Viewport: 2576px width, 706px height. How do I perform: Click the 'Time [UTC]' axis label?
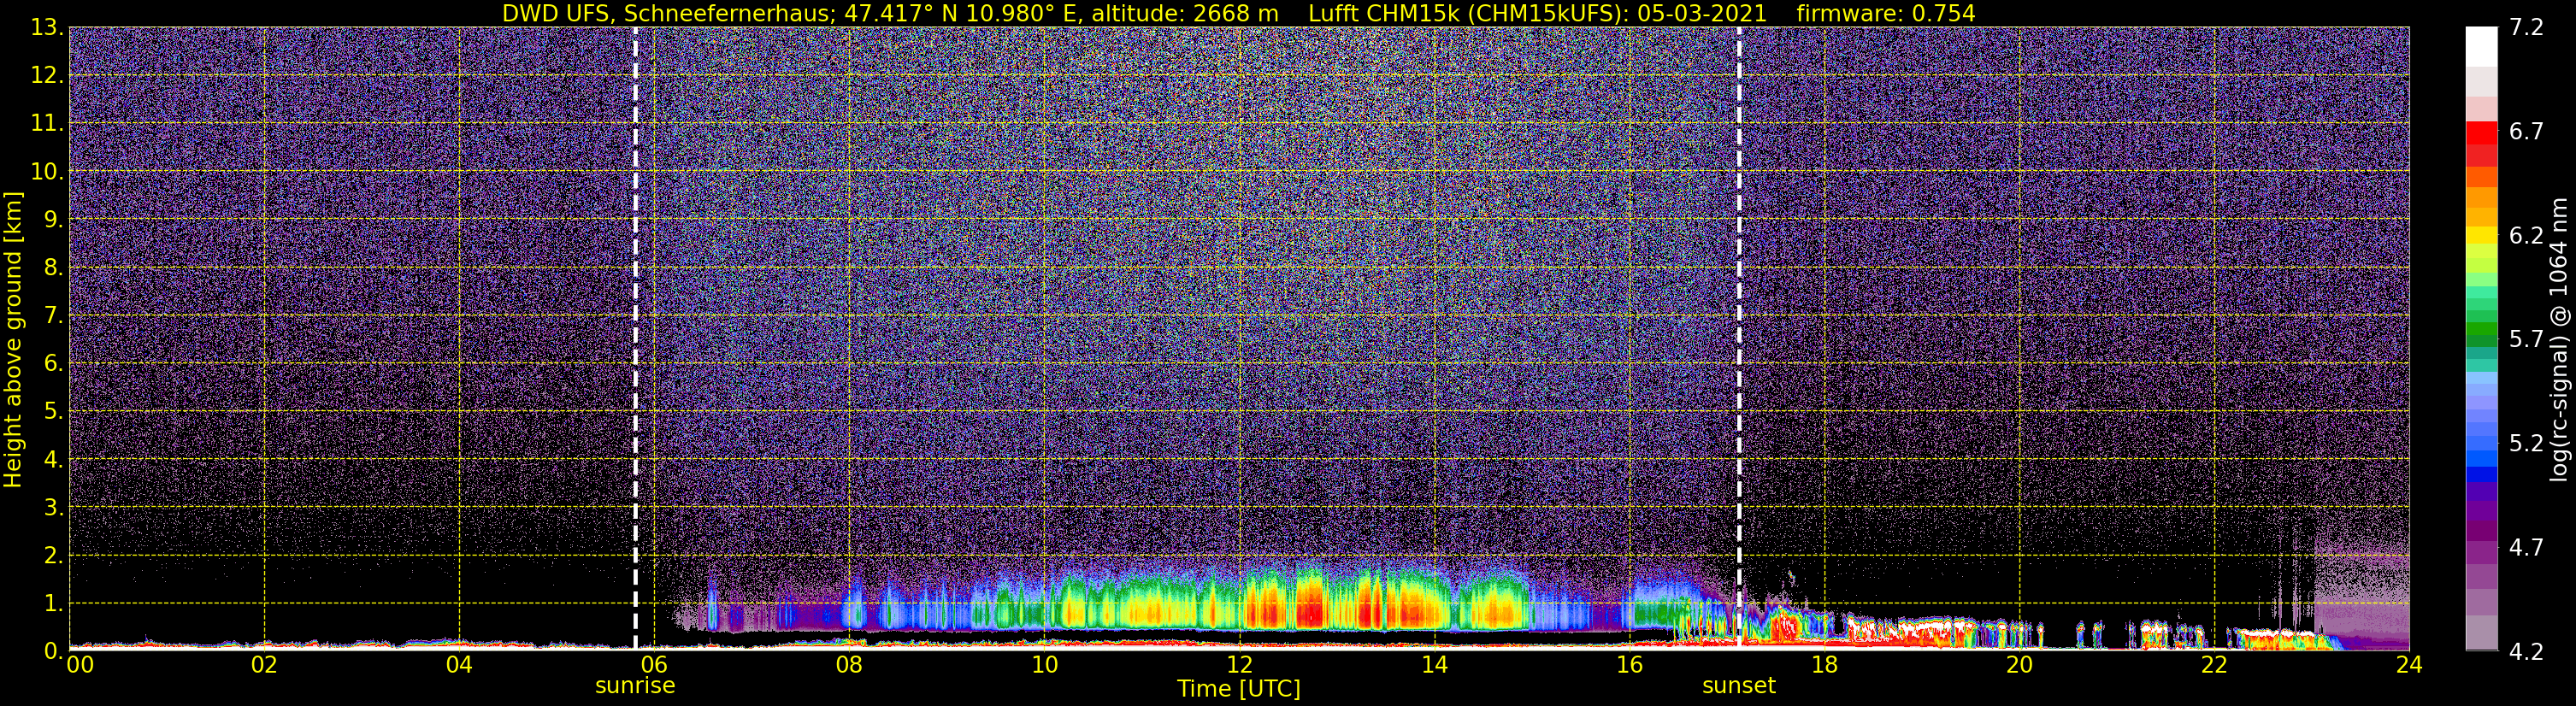pos(1238,689)
